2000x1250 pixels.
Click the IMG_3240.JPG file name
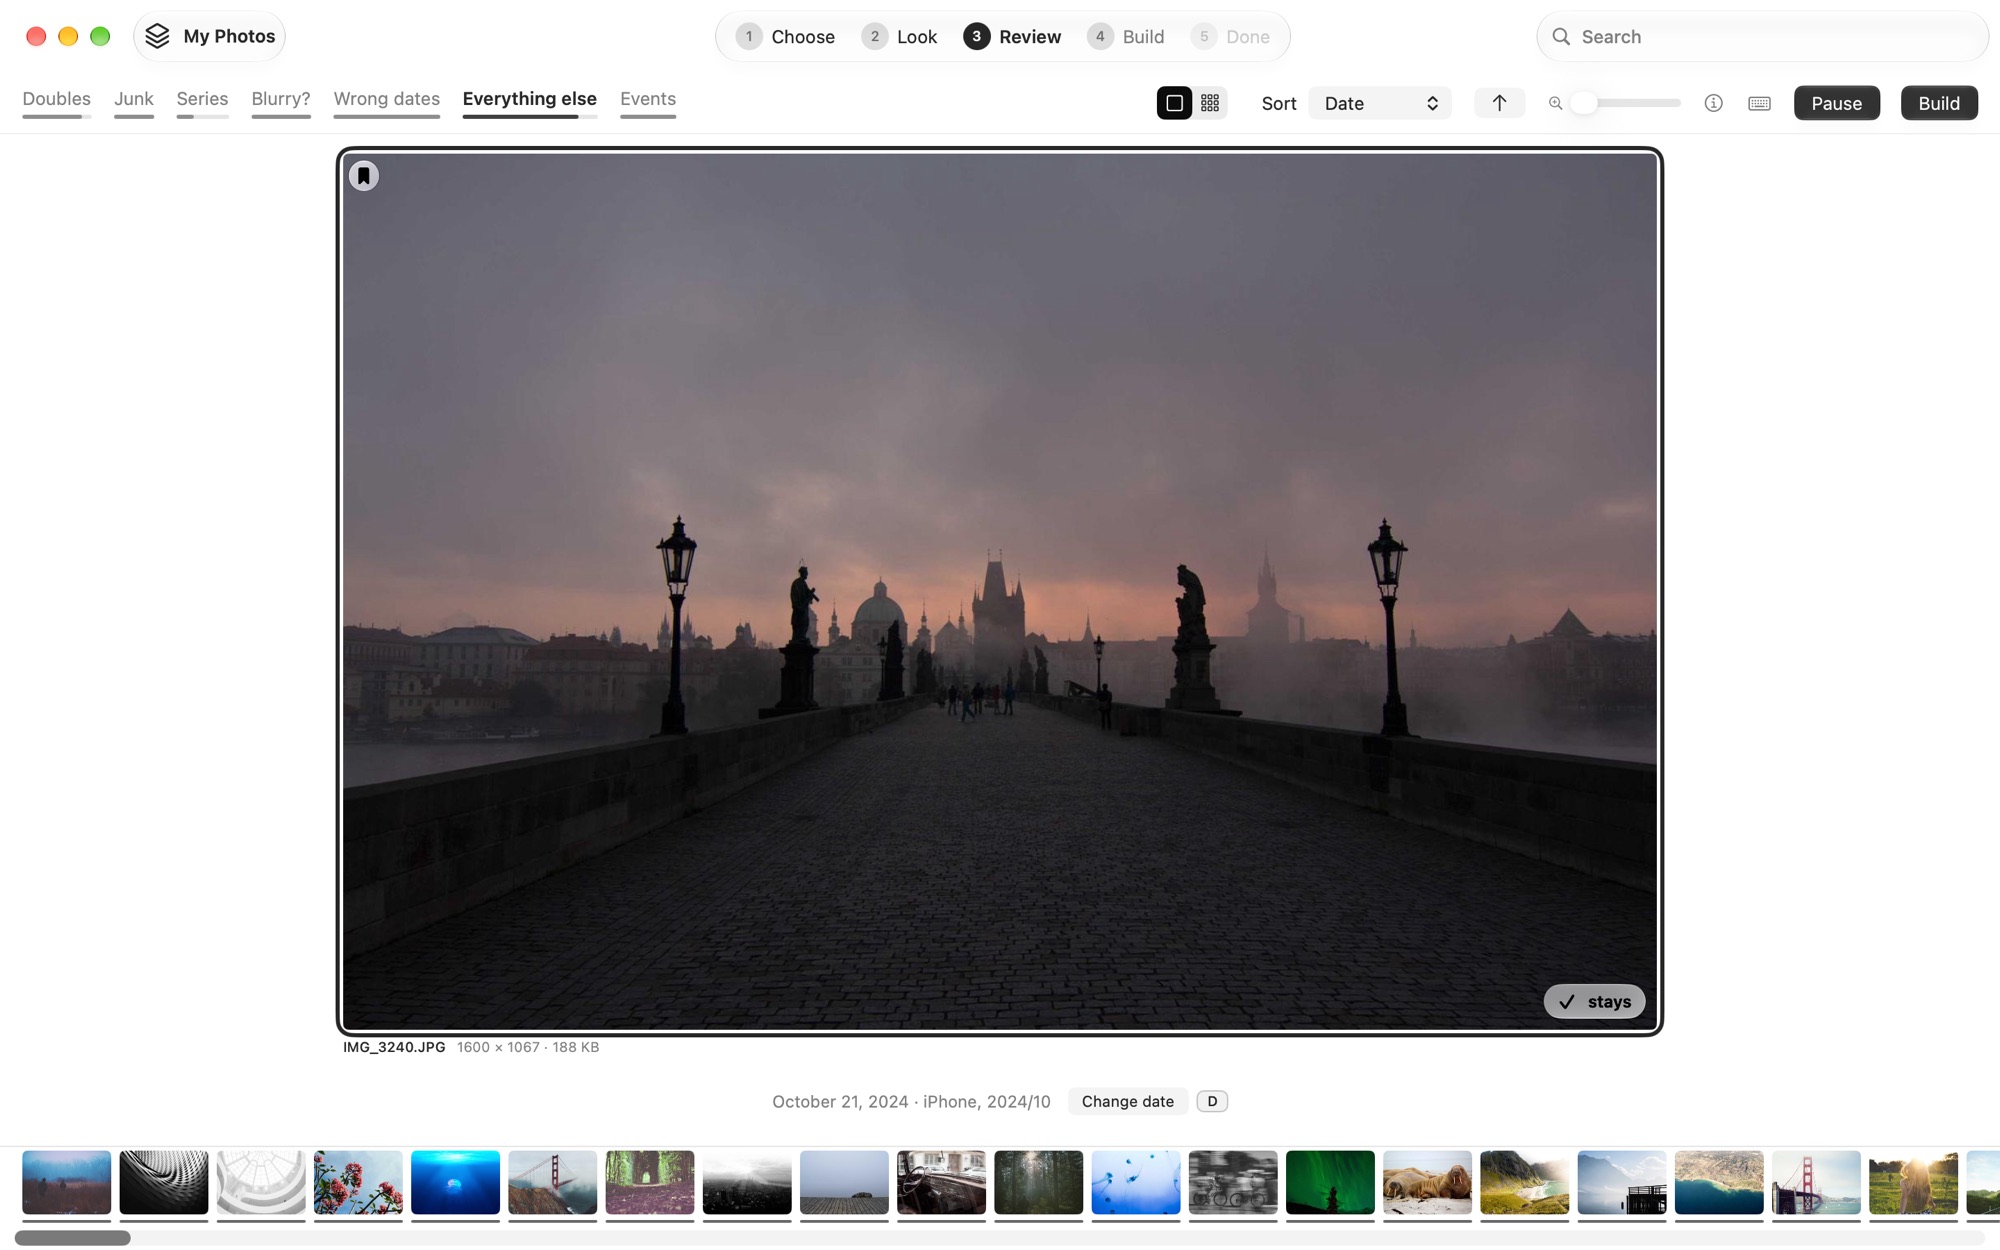click(x=394, y=1047)
